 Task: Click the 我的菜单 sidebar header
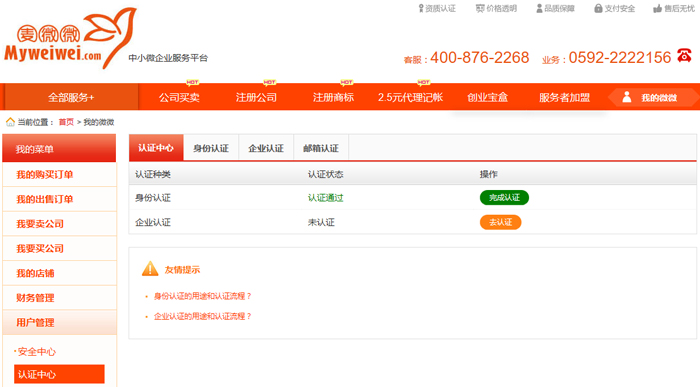[59, 148]
